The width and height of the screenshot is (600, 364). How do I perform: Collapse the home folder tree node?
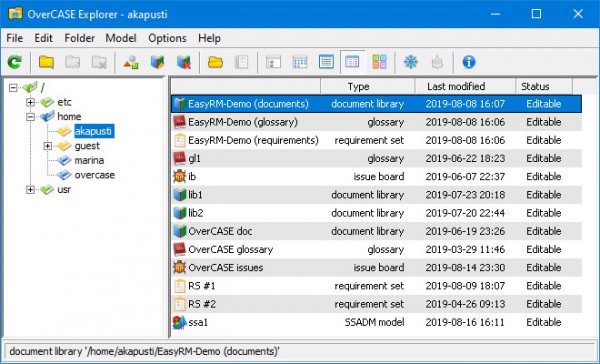pyautogui.click(x=31, y=117)
